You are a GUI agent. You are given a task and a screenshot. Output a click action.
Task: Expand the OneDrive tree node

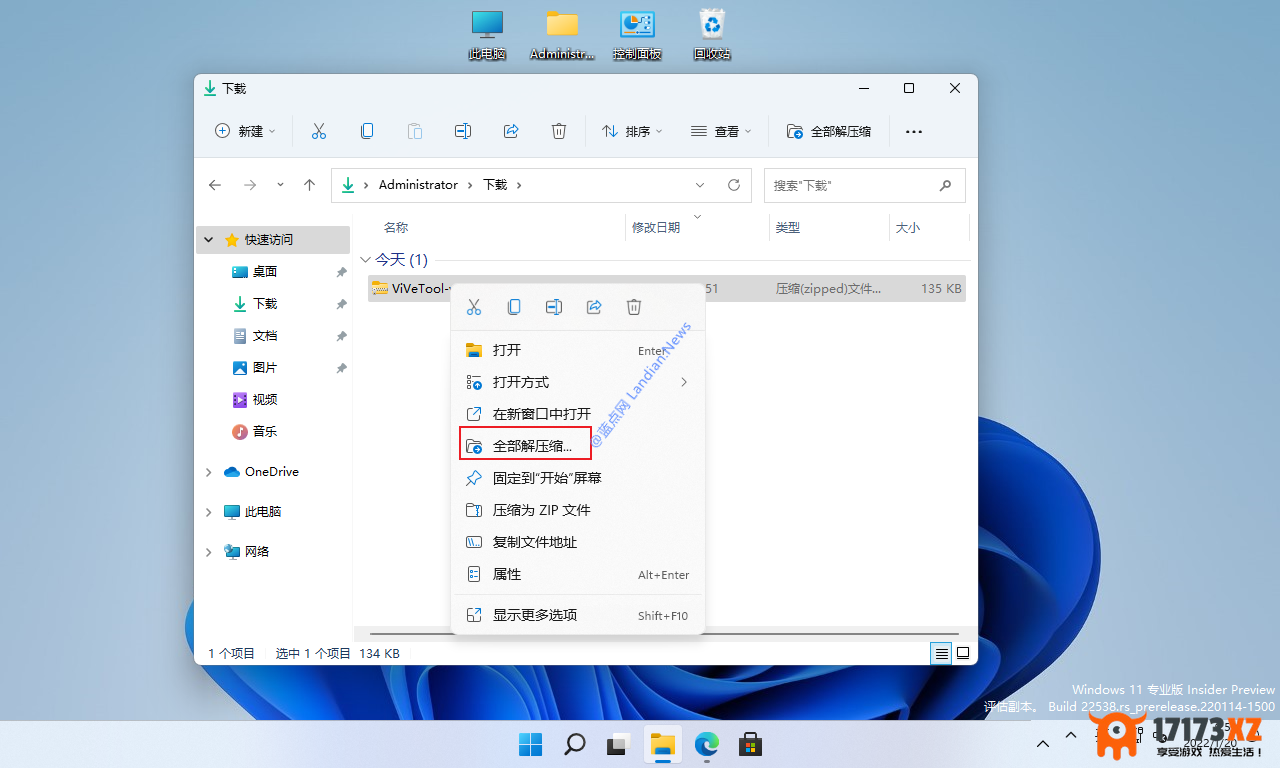pos(209,472)
